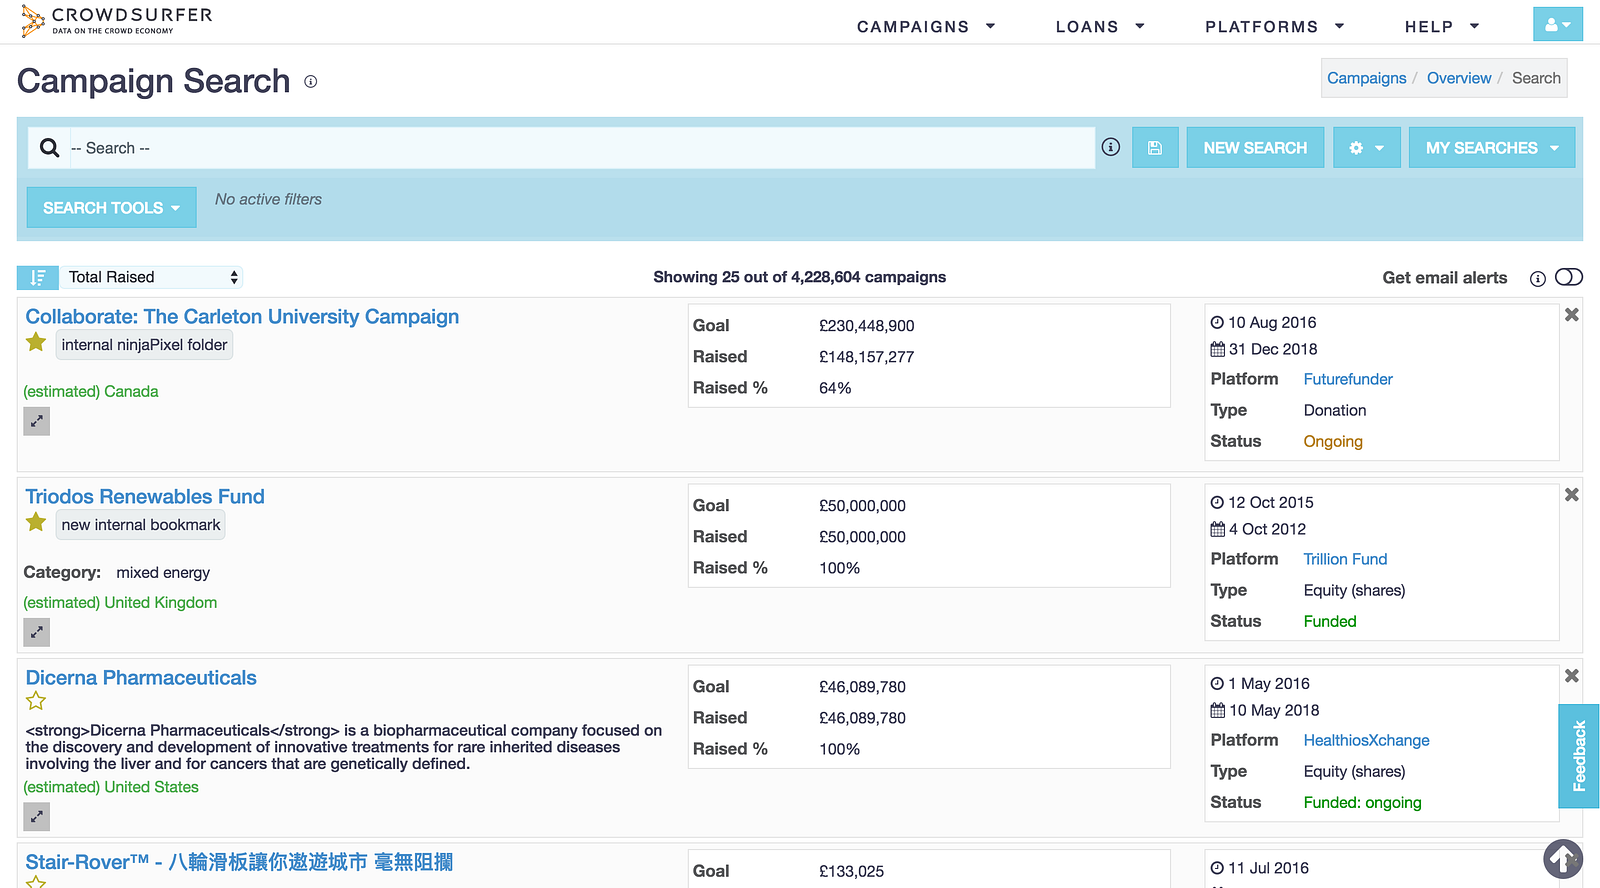Image resolution: width=1600 pixels, height=888 pixels.
Task: Unstar the Triodos Renewables Fund bookmark
Action: pos(36,522)
